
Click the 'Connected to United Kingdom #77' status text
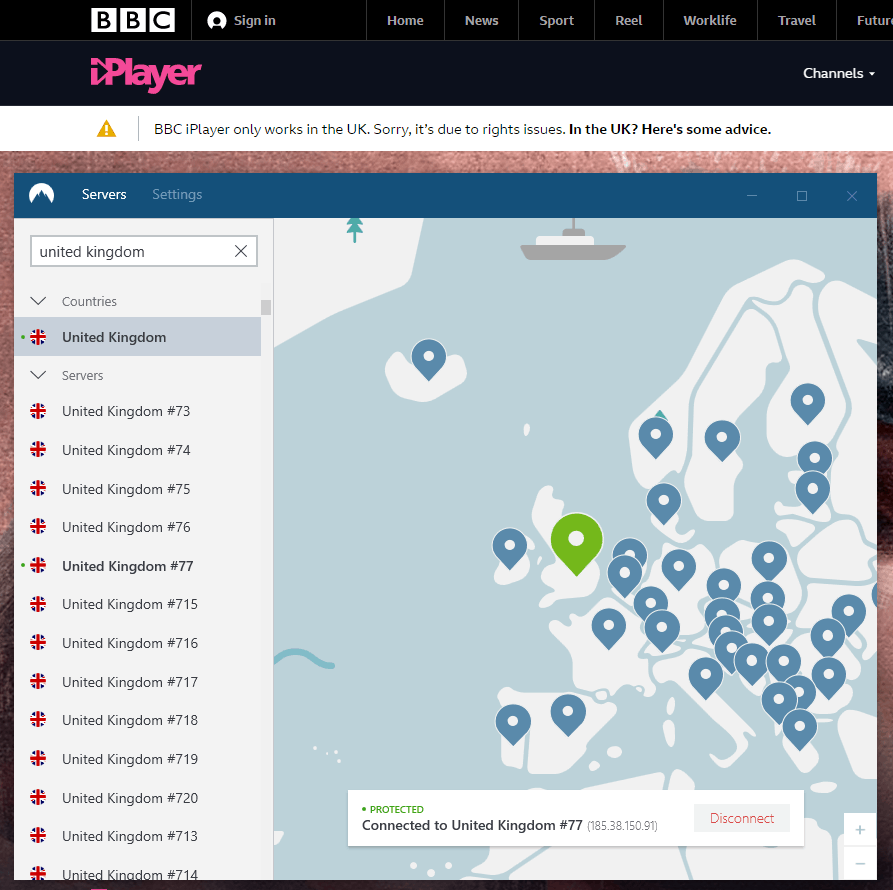tap(472, 825)
